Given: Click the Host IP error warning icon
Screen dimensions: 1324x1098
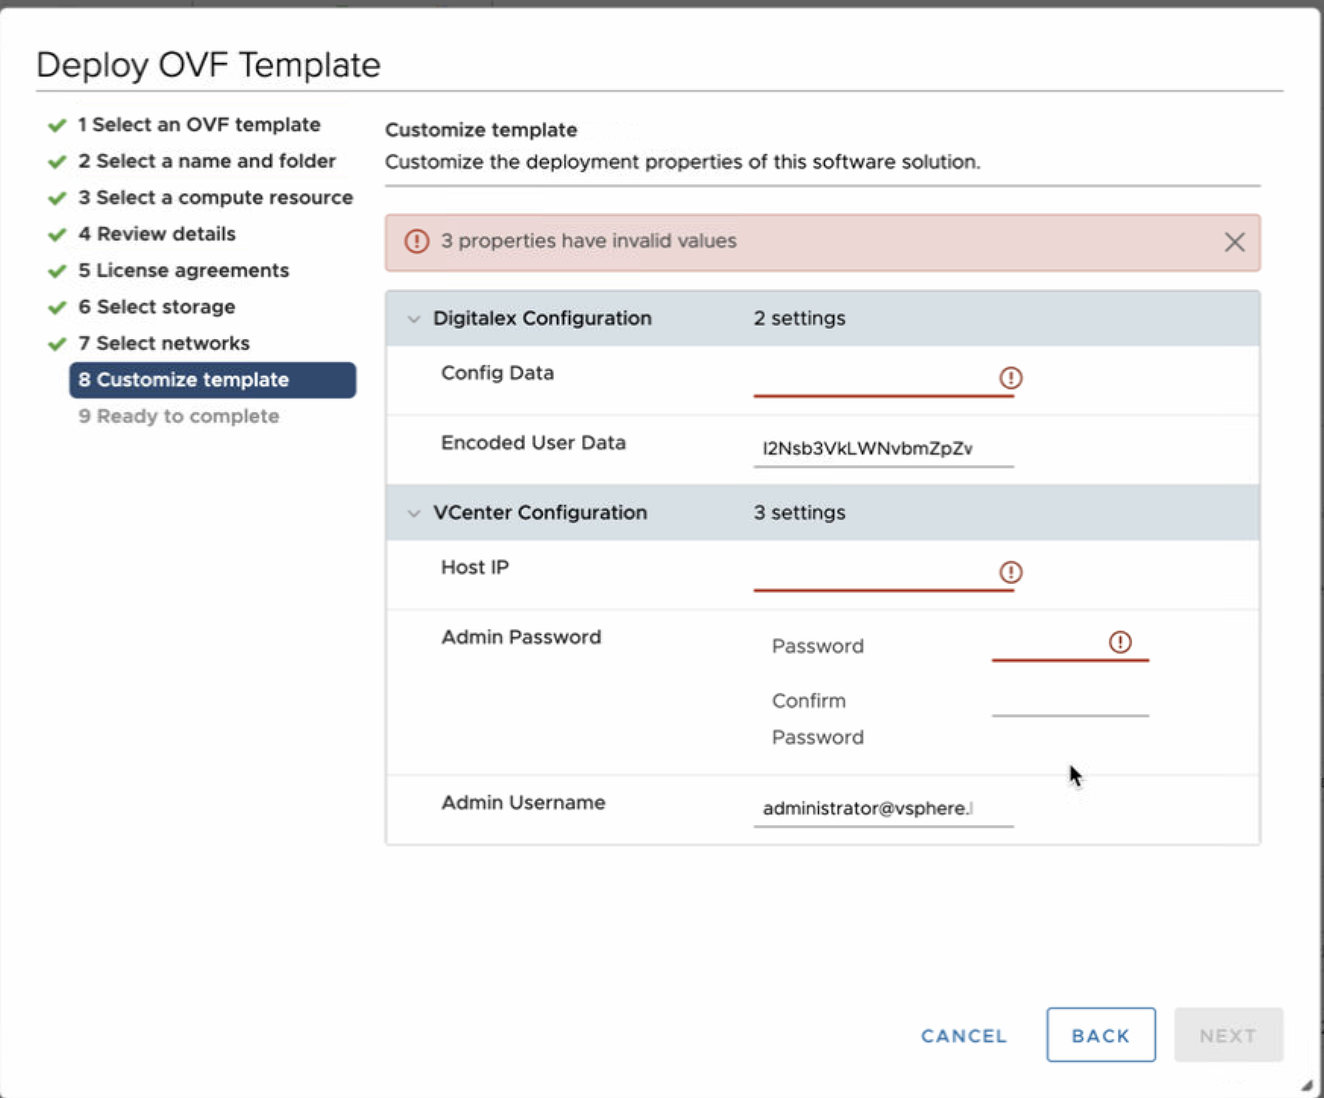Looking at the screenshot, I should [x=1010, y=572].
